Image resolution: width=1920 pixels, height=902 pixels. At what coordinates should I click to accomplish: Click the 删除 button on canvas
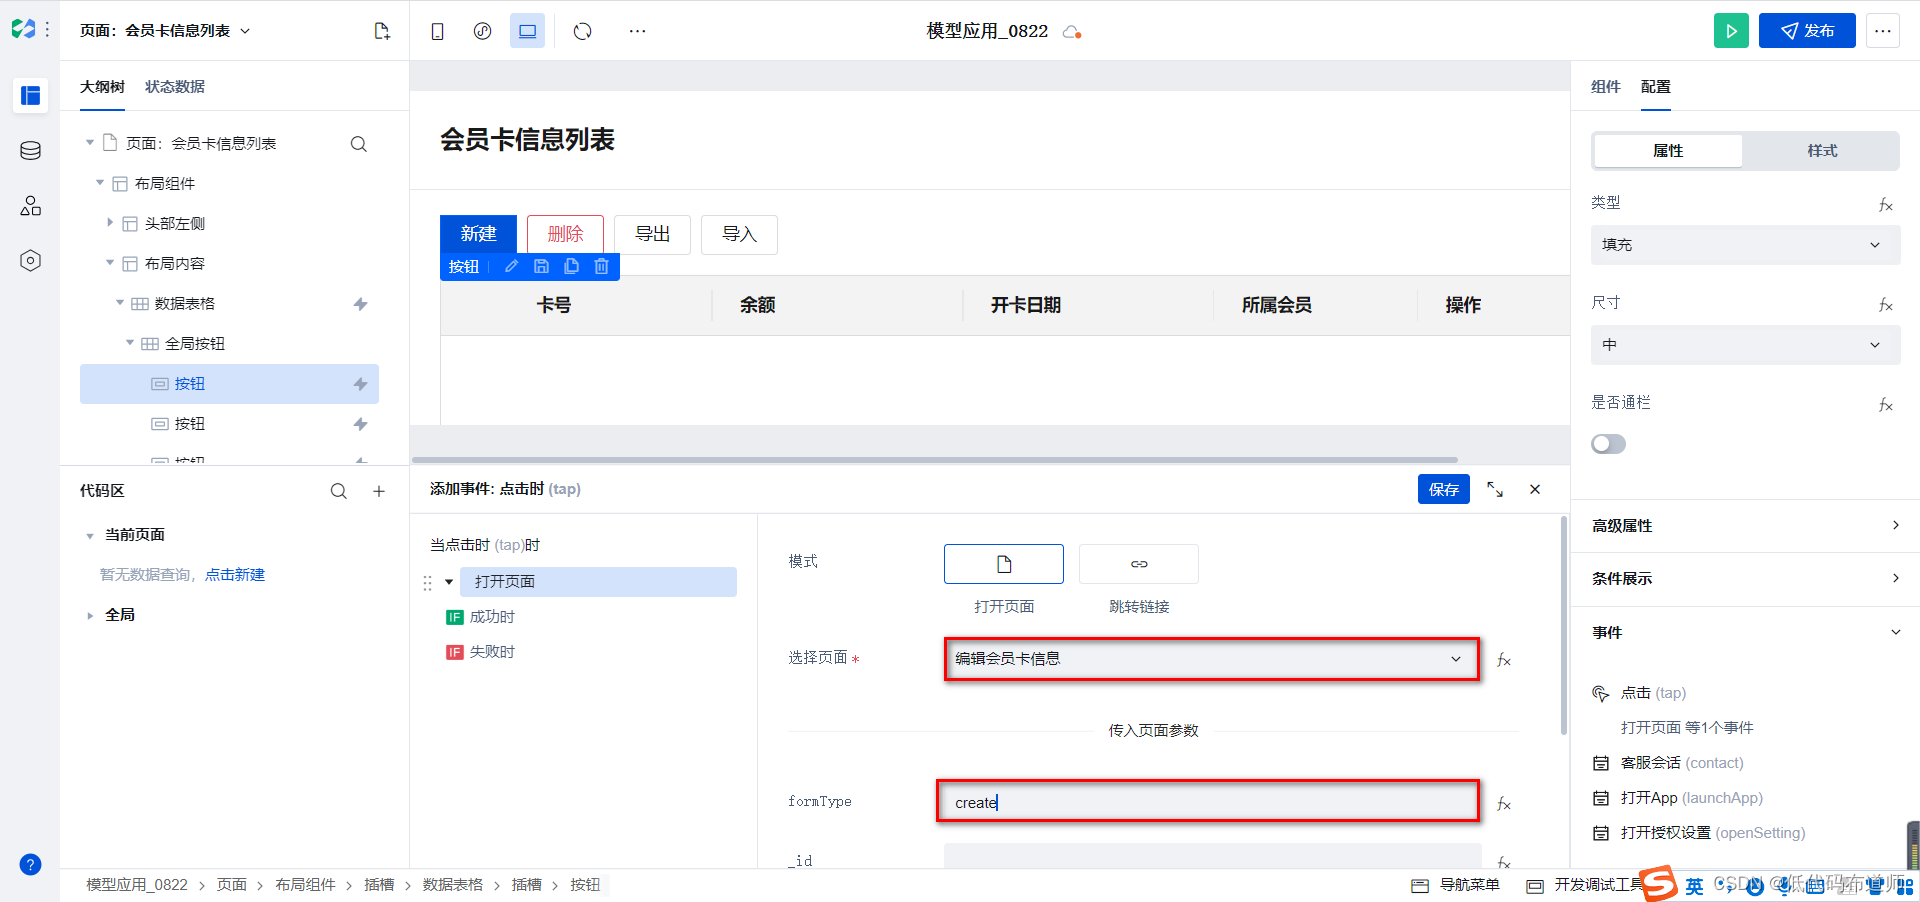[x=565, y=234]
